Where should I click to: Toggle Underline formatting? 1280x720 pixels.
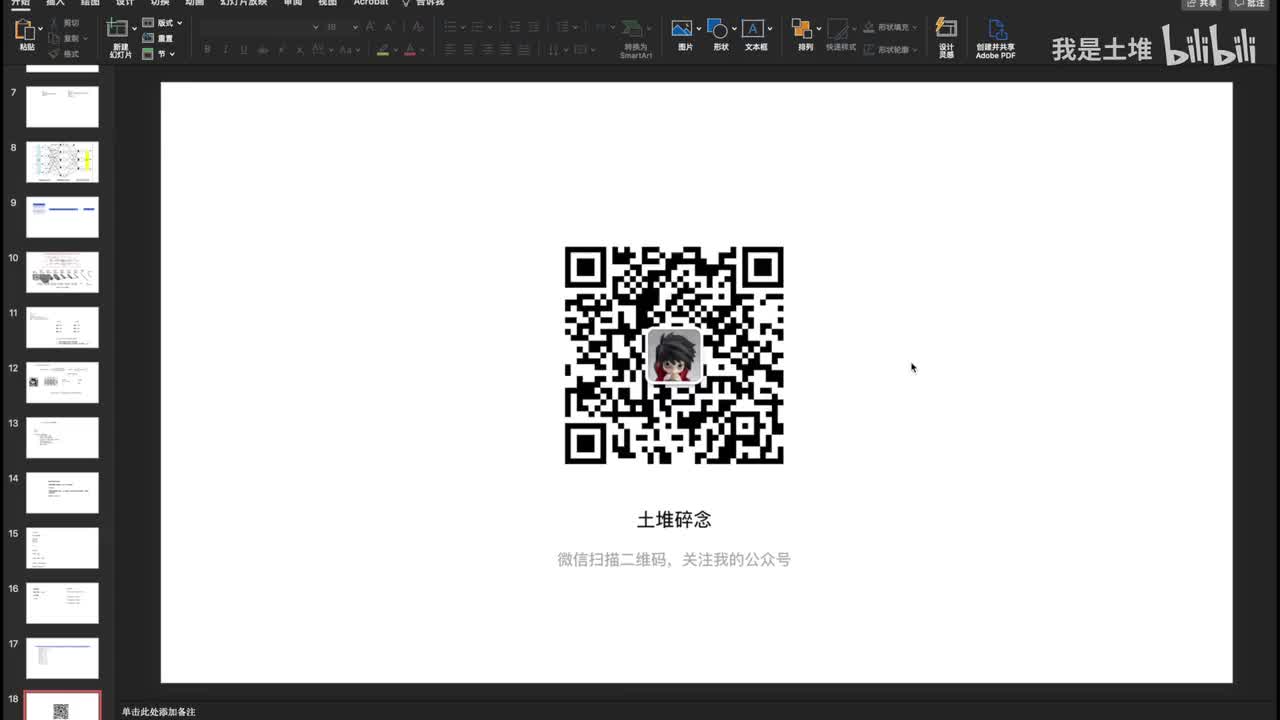tap(244, 49)
